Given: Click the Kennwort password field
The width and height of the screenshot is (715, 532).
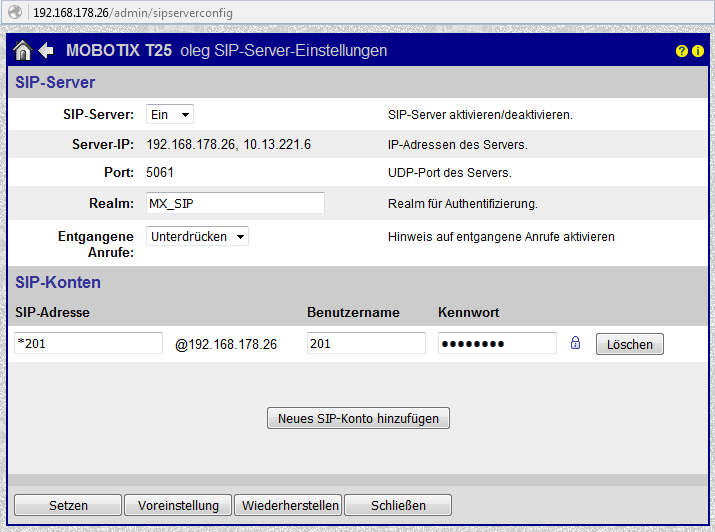Looking at the screenshot, I should point(497,343).
